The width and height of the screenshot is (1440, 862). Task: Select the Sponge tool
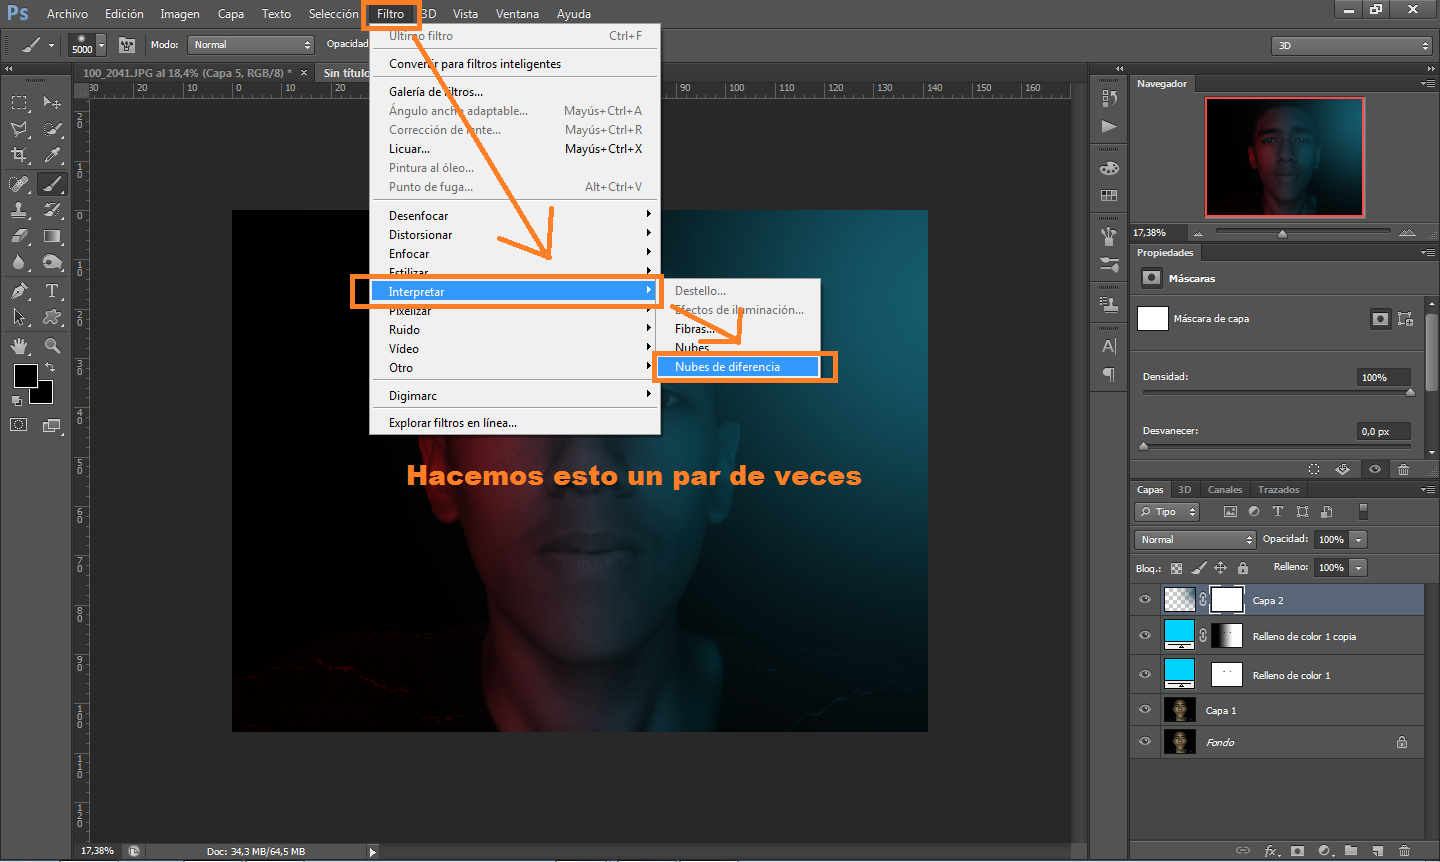[52, 262]
